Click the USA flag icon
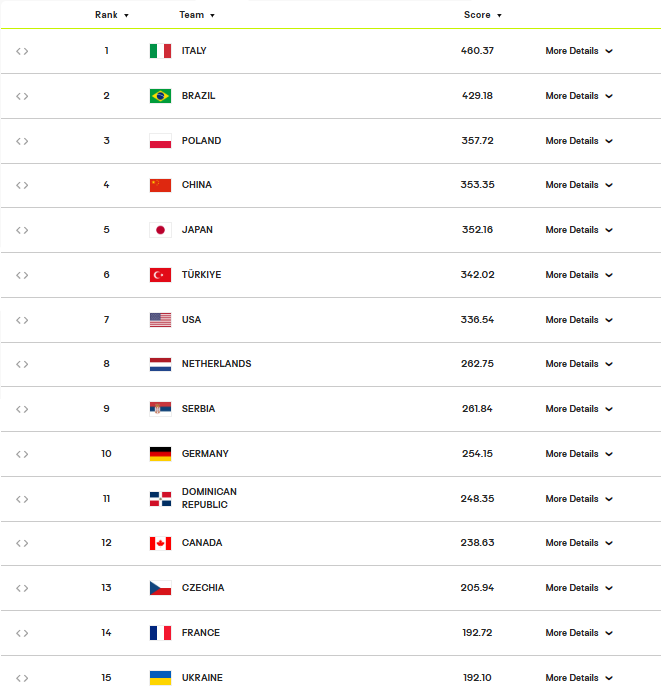The width and height of the screenshot is (661, 695). (160, 320)
